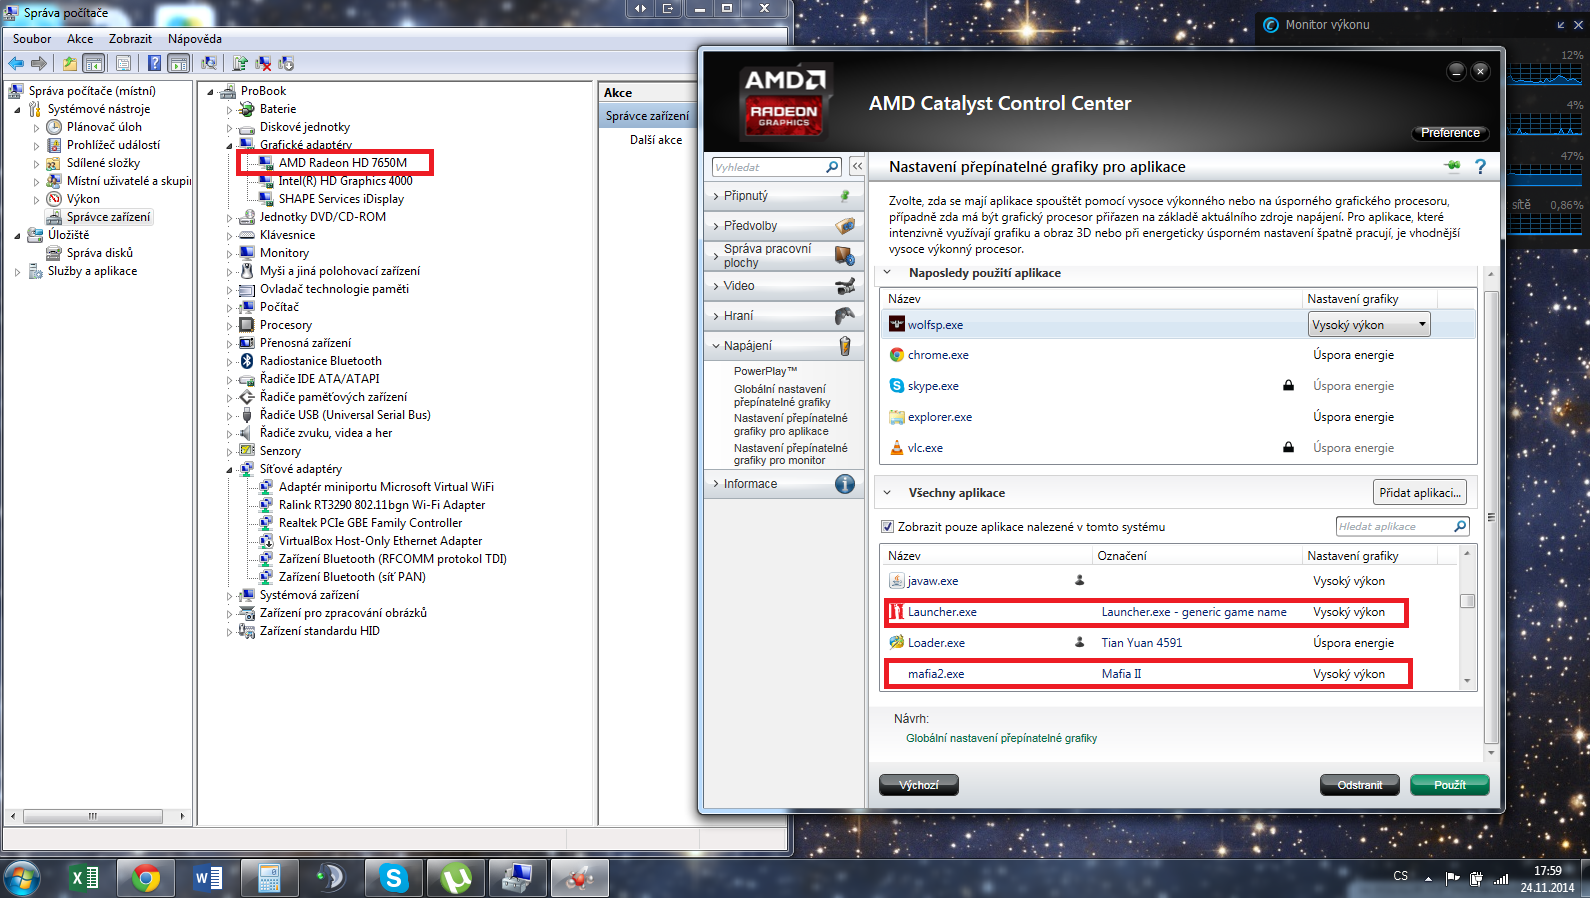1590x898 pixels.
Task: Select Správa disků in the console tree
Action: click(99, 253)
